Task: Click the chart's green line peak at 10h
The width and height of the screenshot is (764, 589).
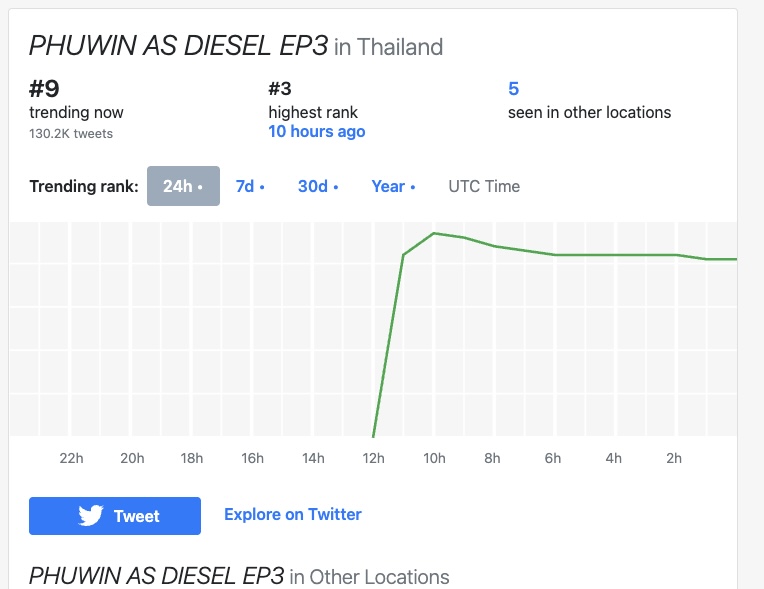Action: pyautogui.click(x=434, y=233)
